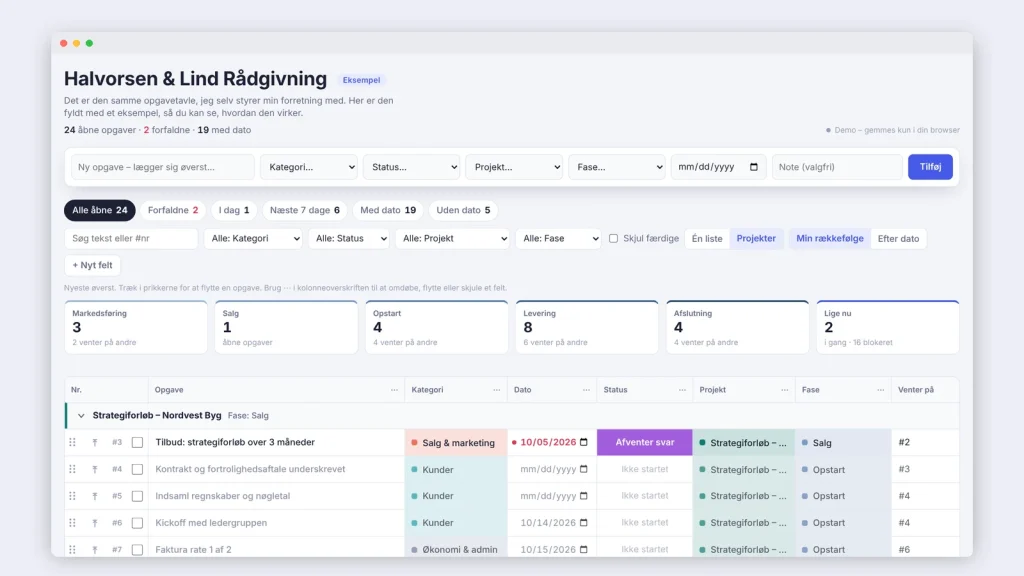The image size is (1024, 576).
Task: Click the Økonomi & admin category chip
Action: 455,549
